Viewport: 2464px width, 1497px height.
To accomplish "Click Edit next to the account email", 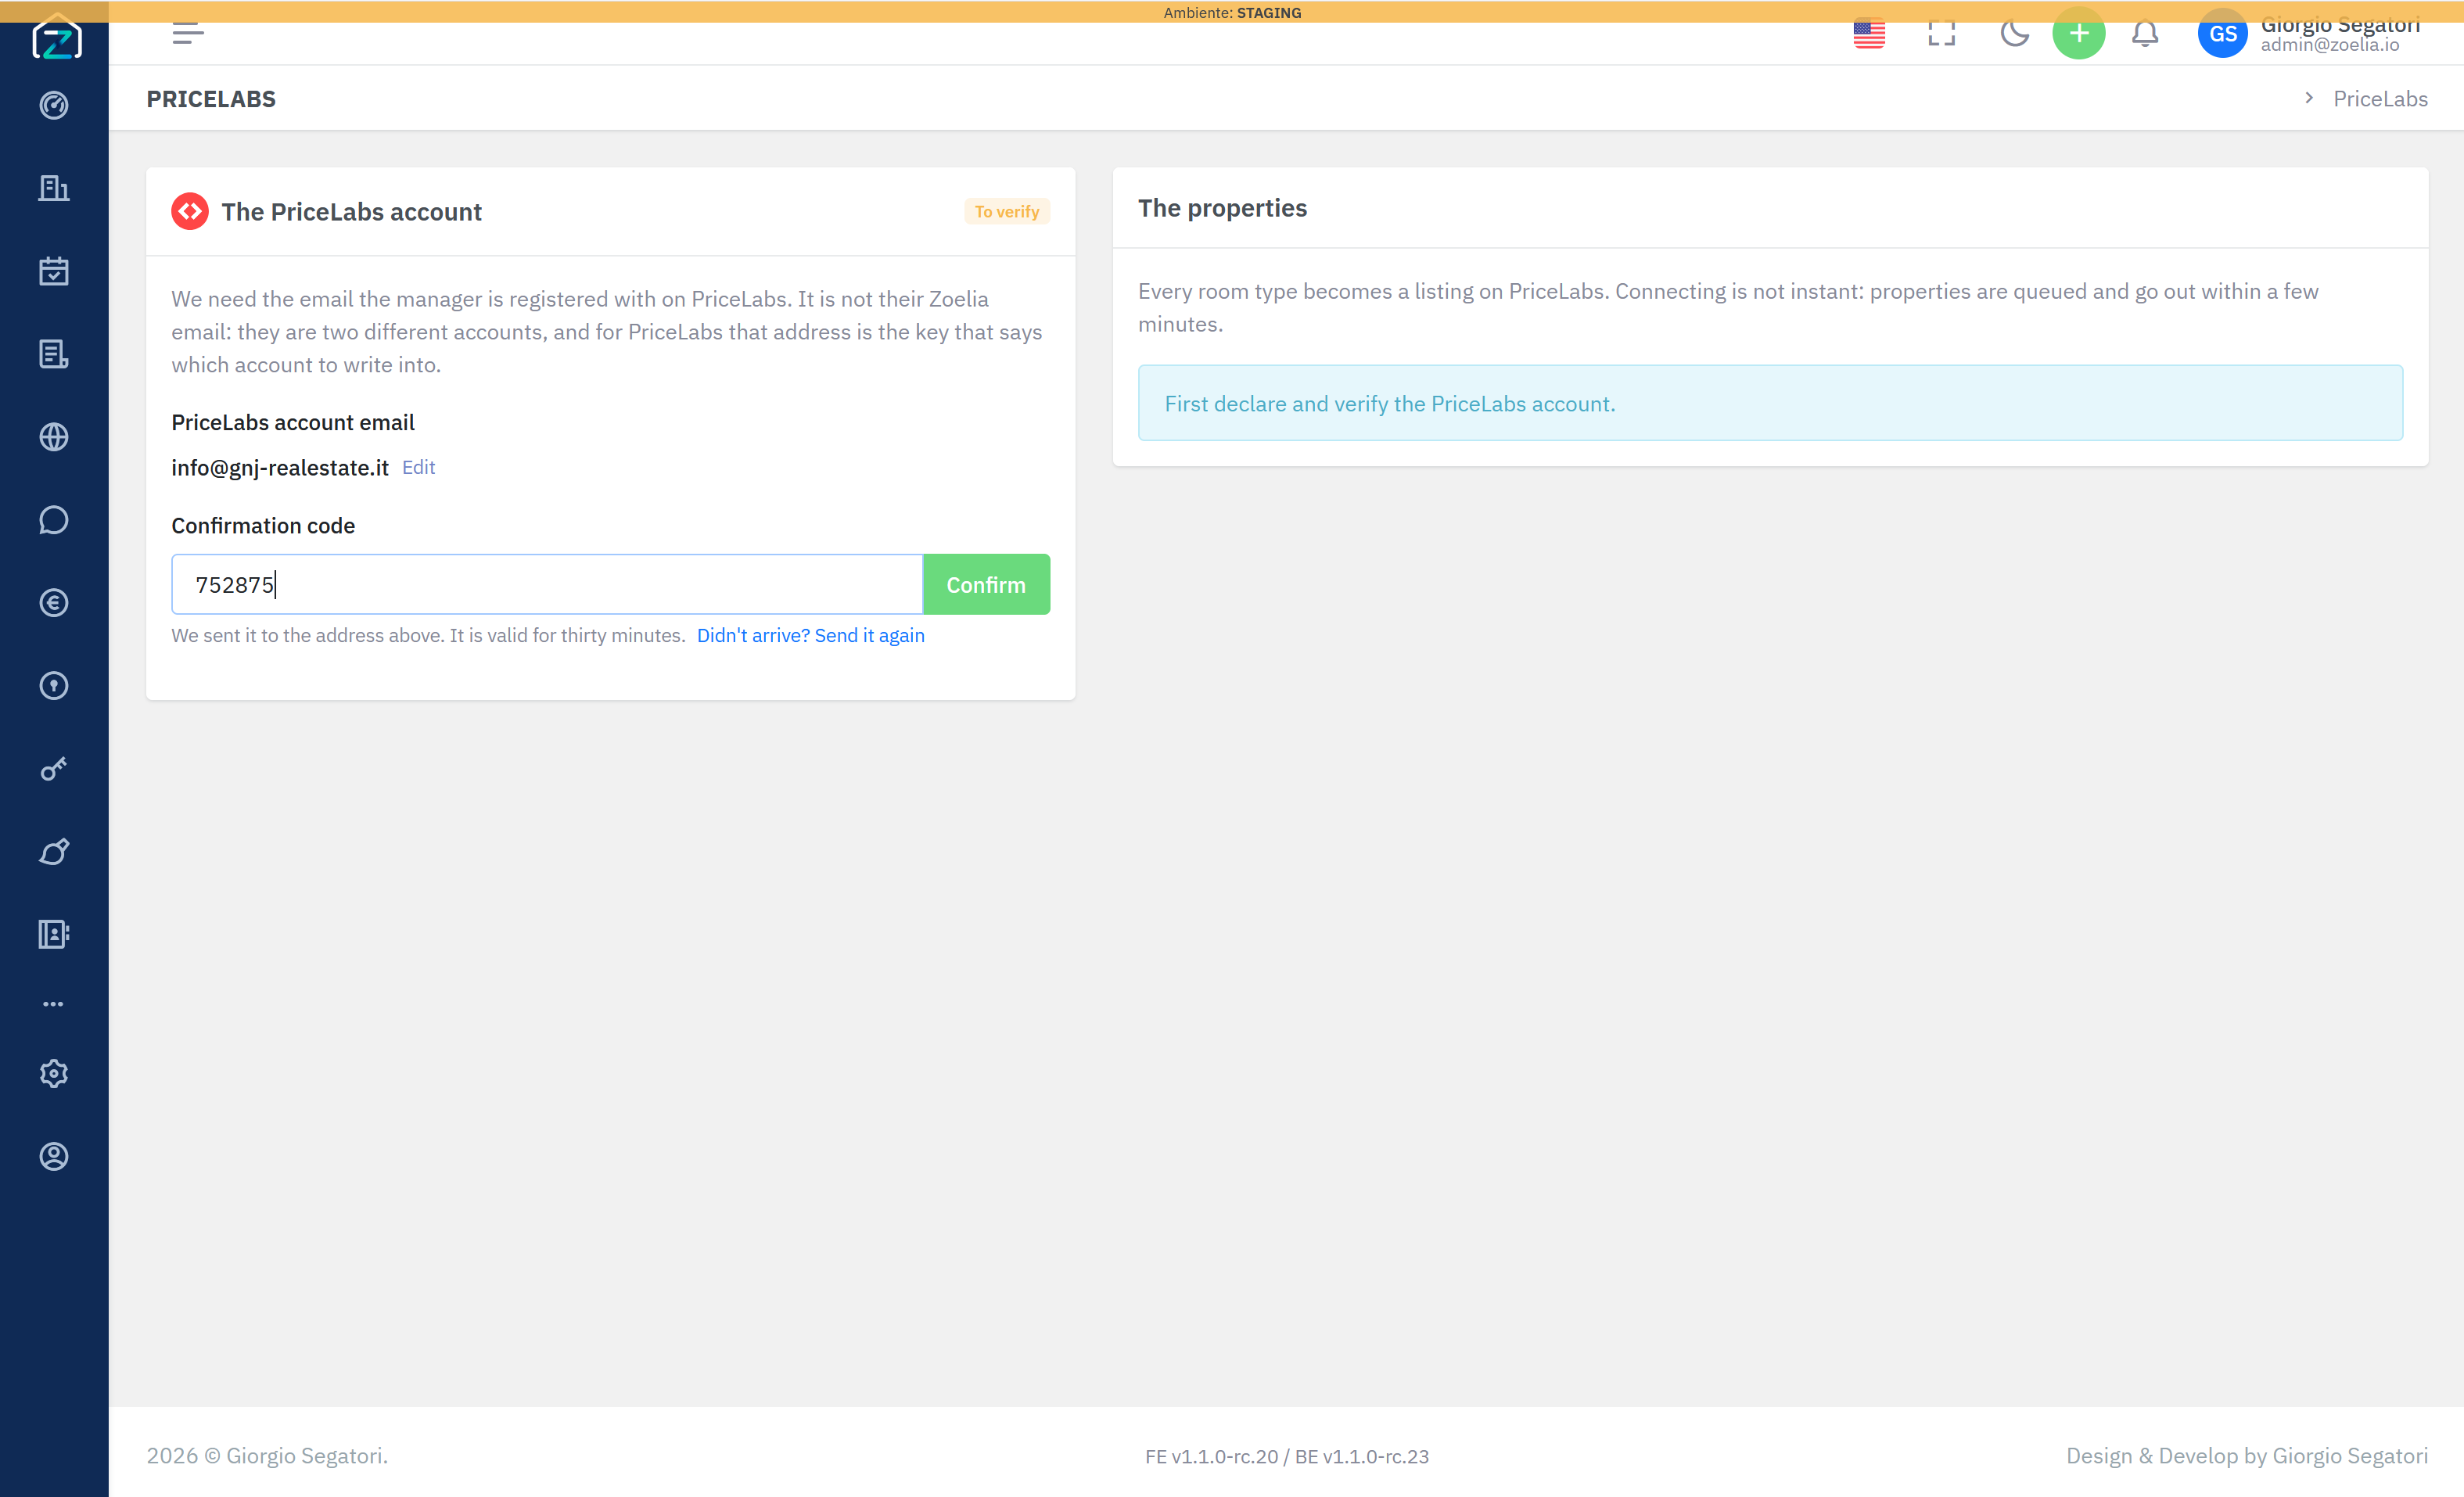I will [418, 467].
